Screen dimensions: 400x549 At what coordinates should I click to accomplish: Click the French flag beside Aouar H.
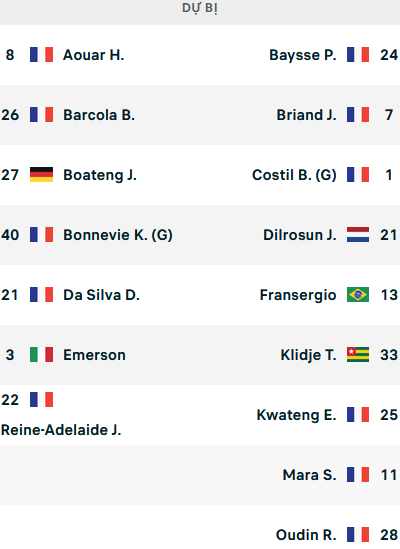click(x=41, y=55)
